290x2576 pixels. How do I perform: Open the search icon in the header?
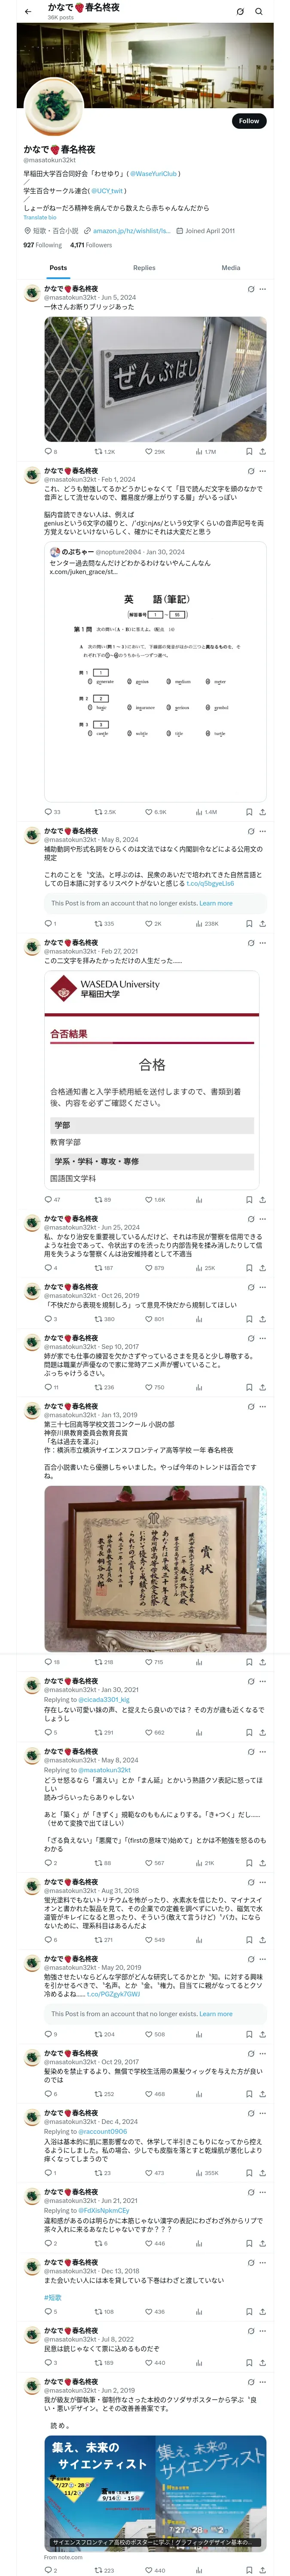tap(259, 12)
